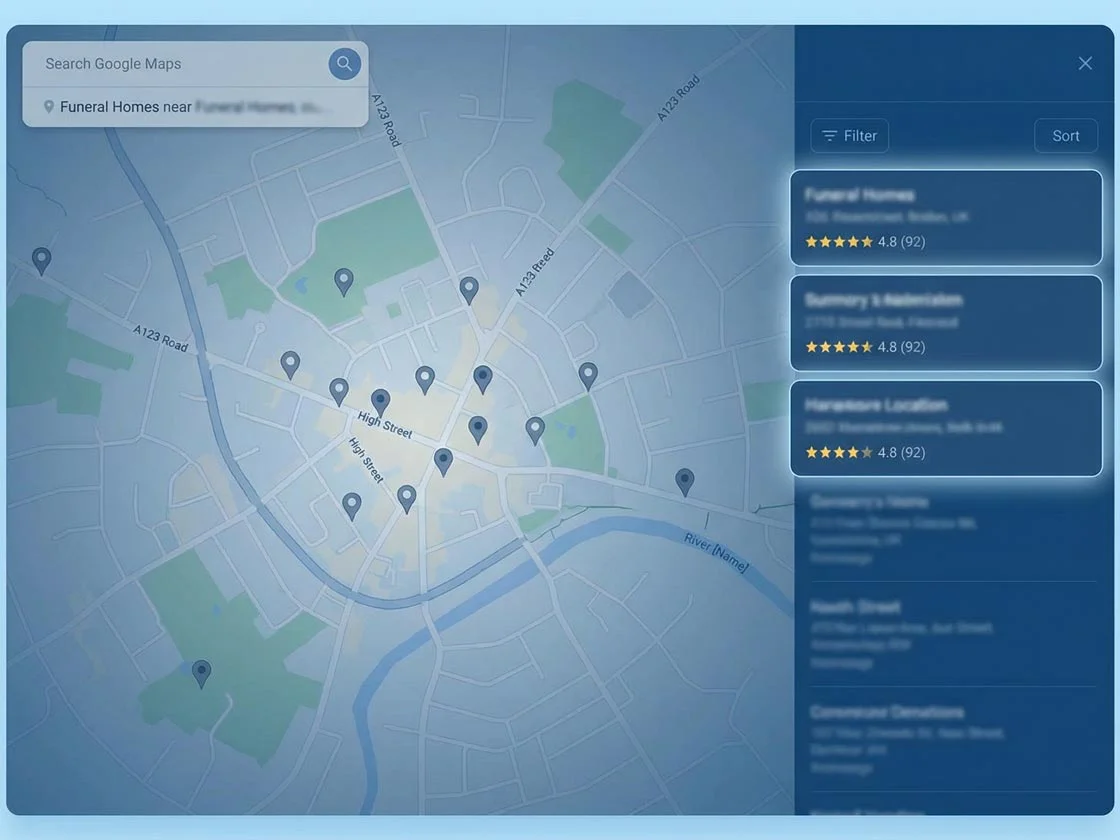Open the Sort options
The width and height of the screenshot is (1120, 840).
1065,136
